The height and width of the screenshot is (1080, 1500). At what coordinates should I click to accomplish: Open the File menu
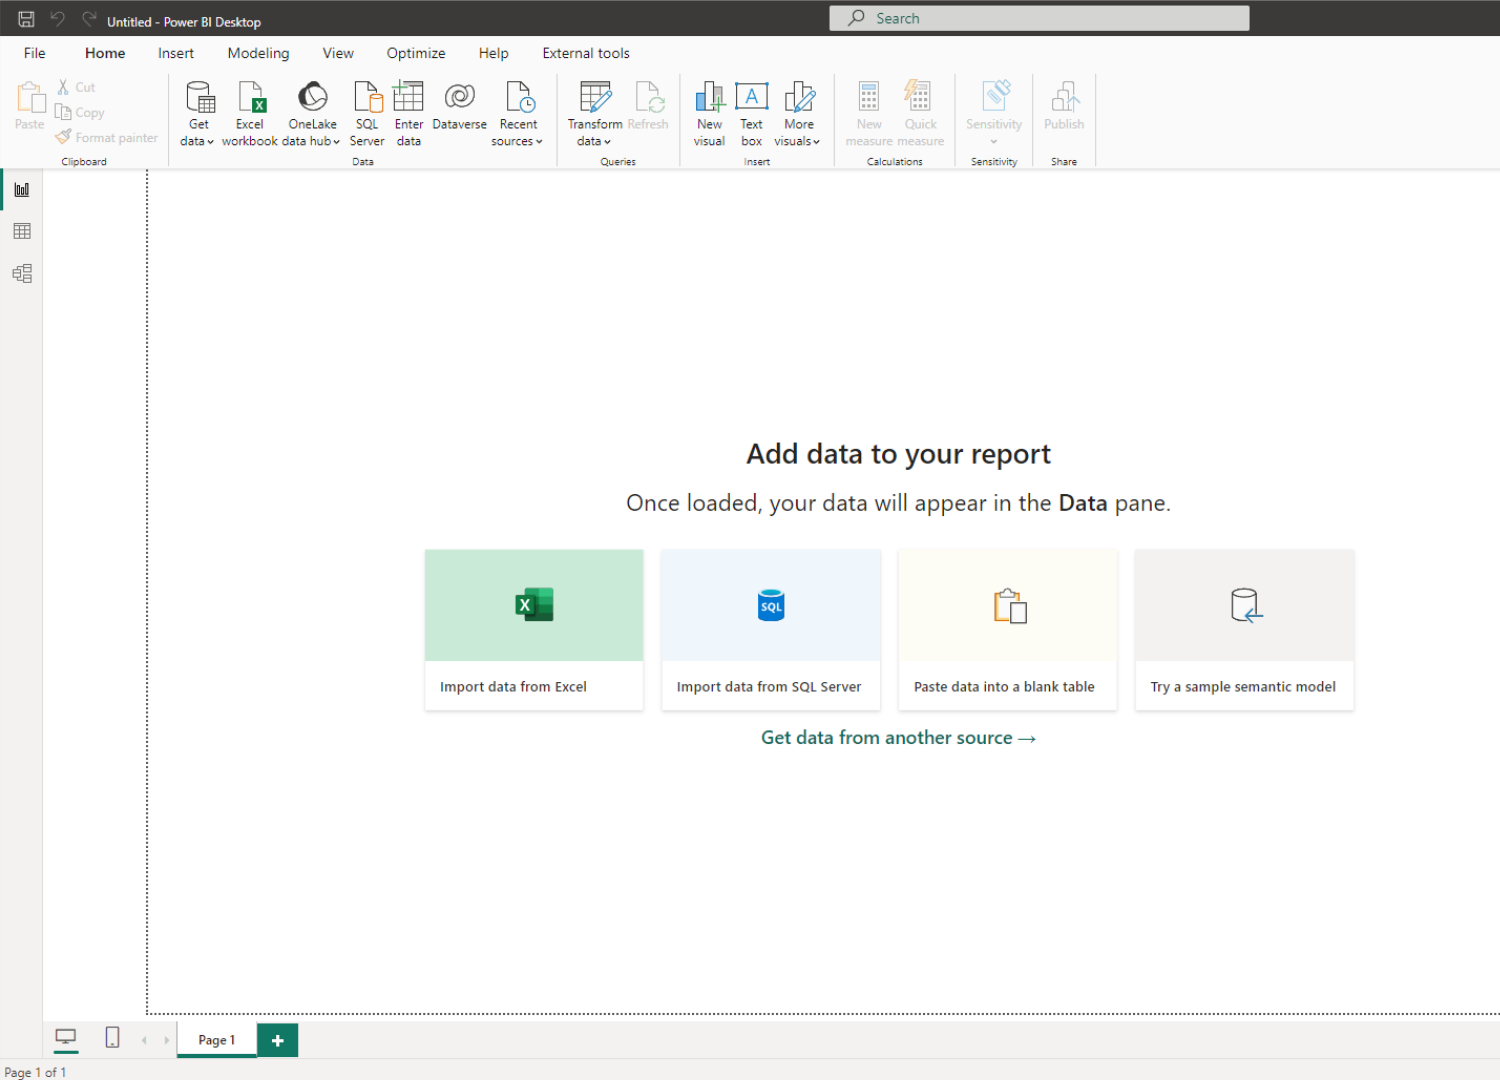[35, 53]
